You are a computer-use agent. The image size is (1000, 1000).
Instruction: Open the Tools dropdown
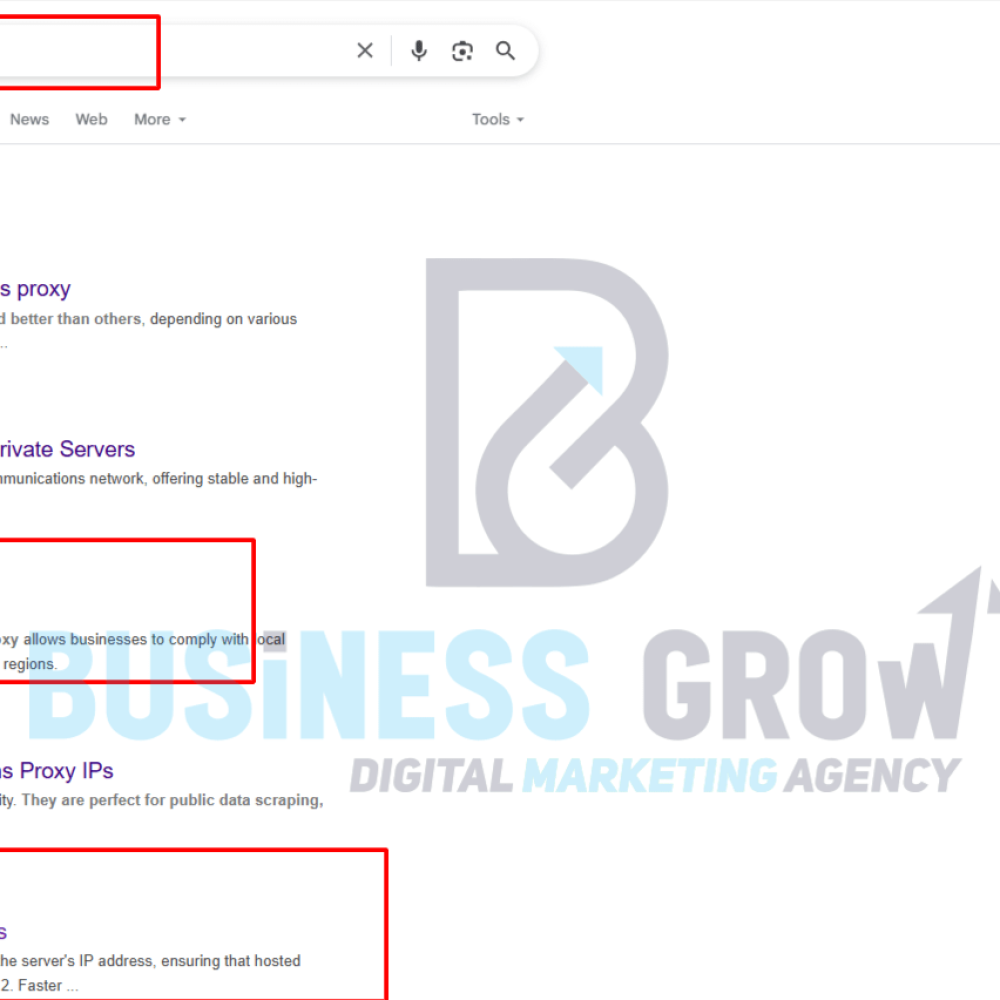(498, 119)
